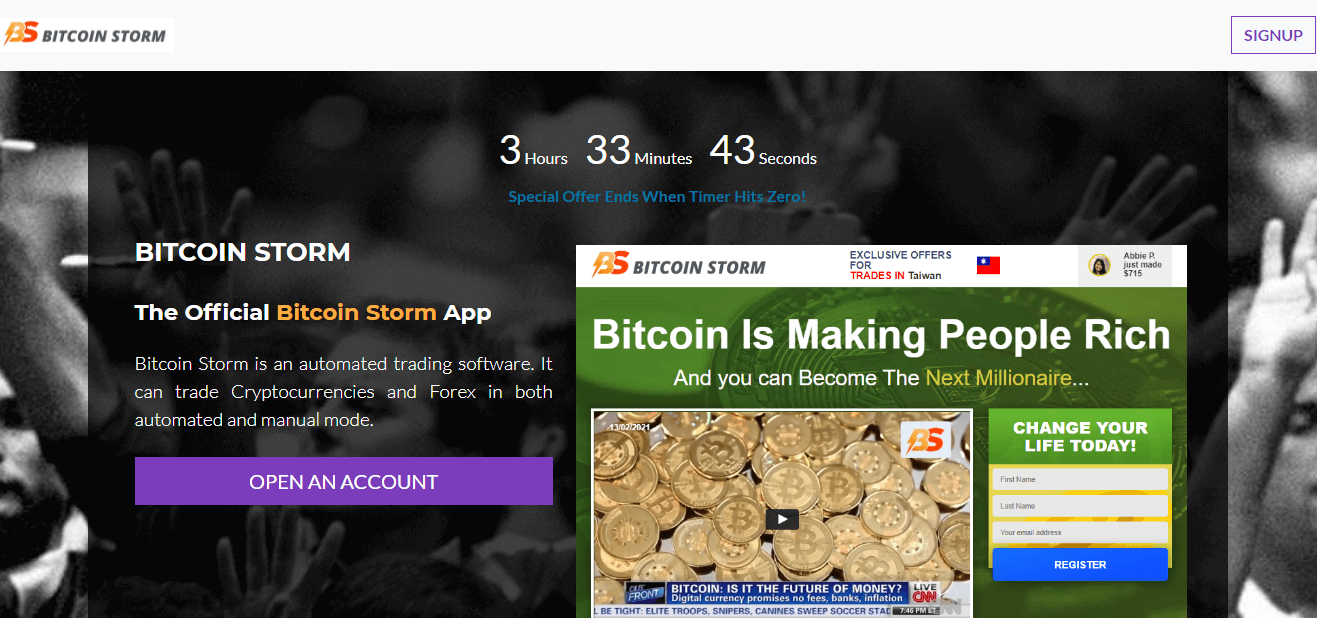This screenshot has width=1317, height=618.
Task: Click the blue REGISTER button
Action: 1080,564
